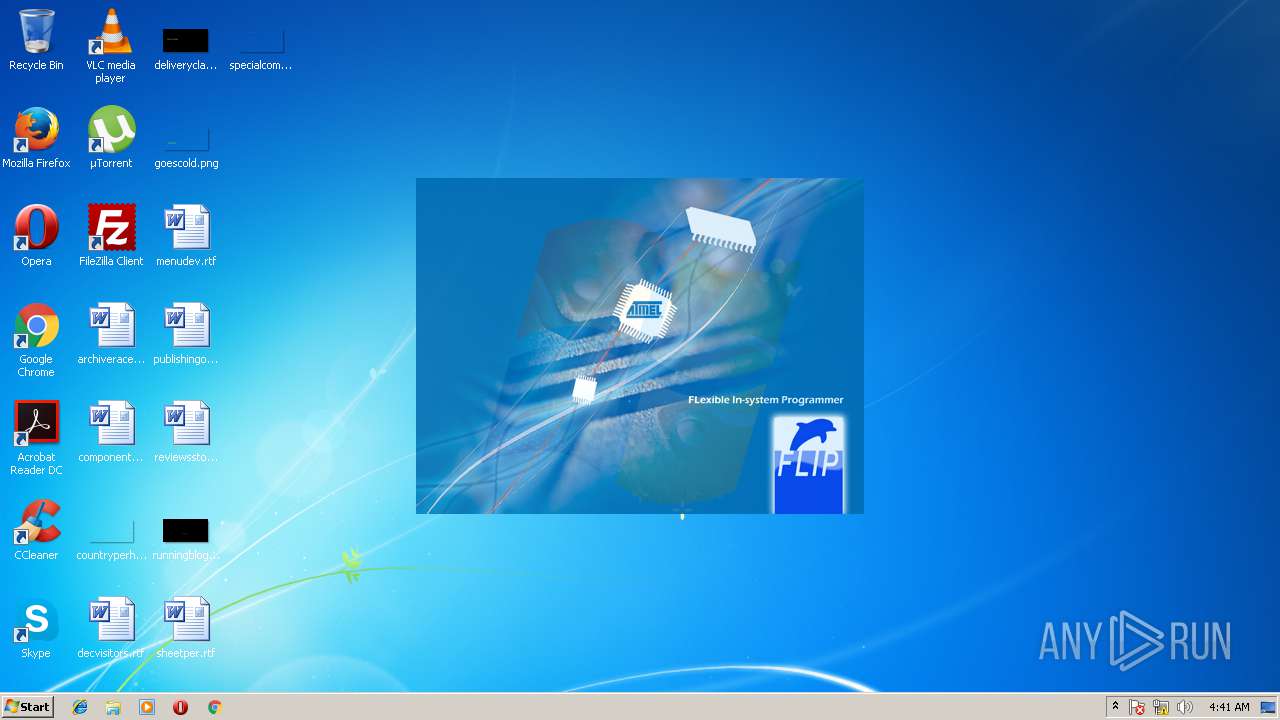Open volume speaker tray icon

pyautogui.click(x=1185, y=707)
